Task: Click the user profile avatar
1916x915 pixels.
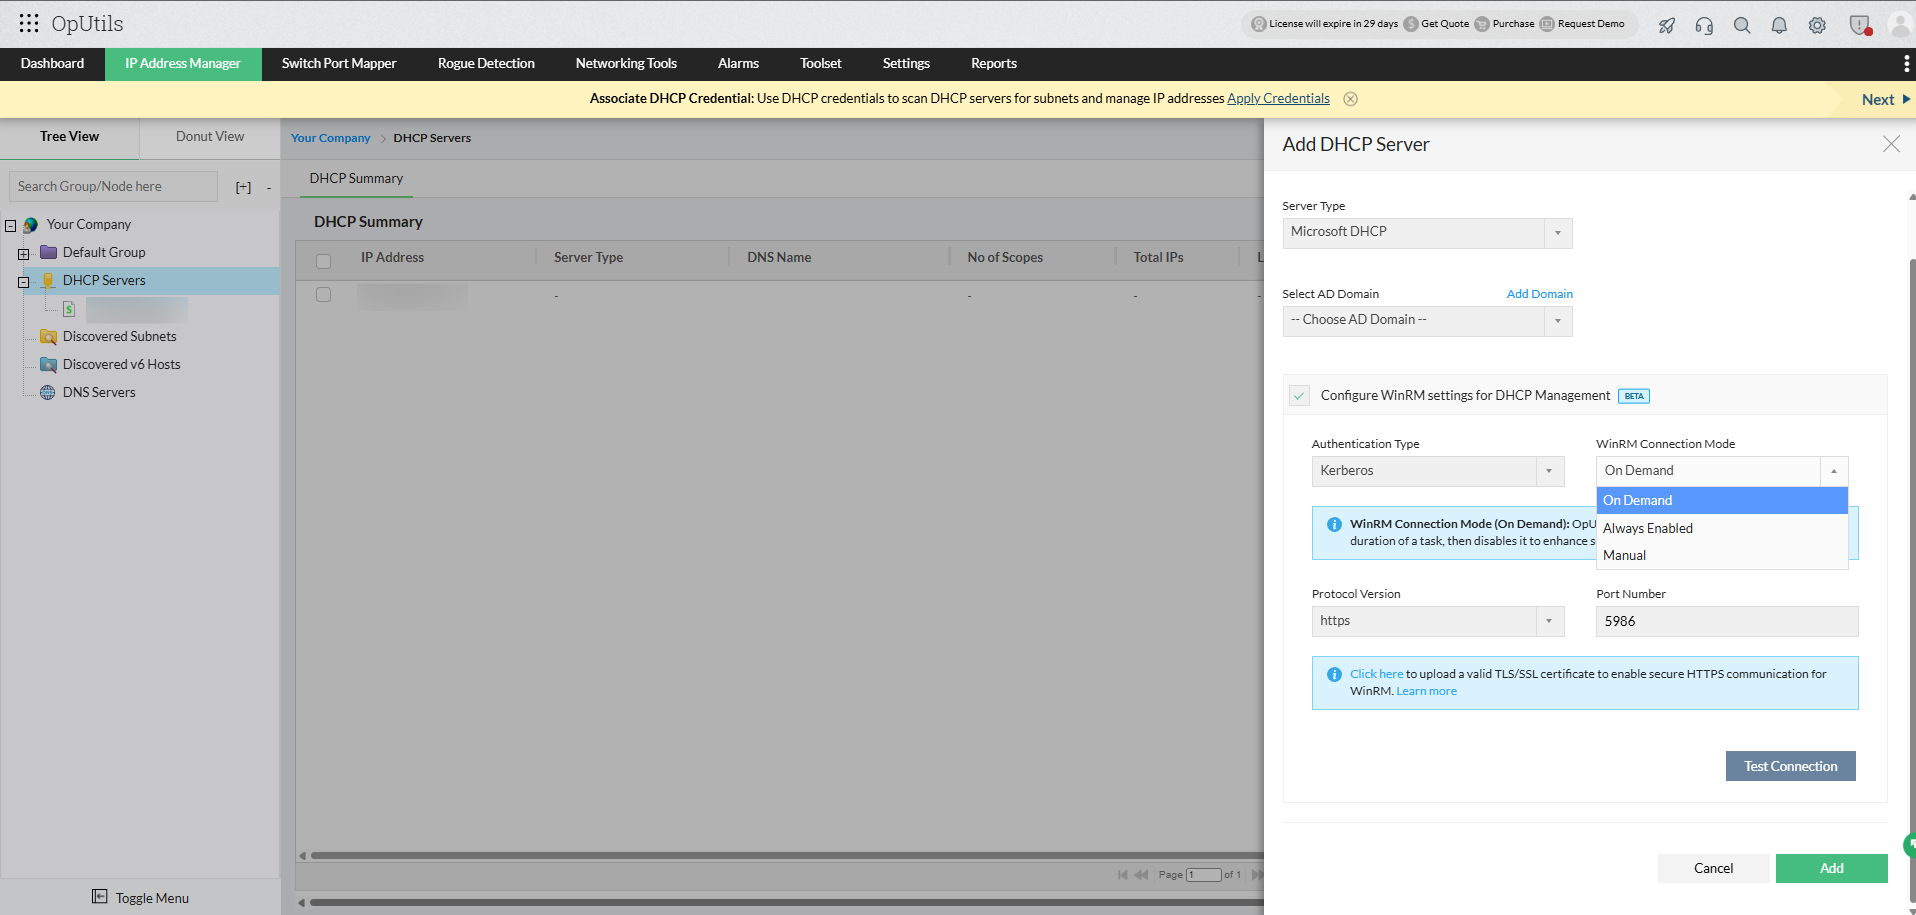Action: click(1901, 25)
